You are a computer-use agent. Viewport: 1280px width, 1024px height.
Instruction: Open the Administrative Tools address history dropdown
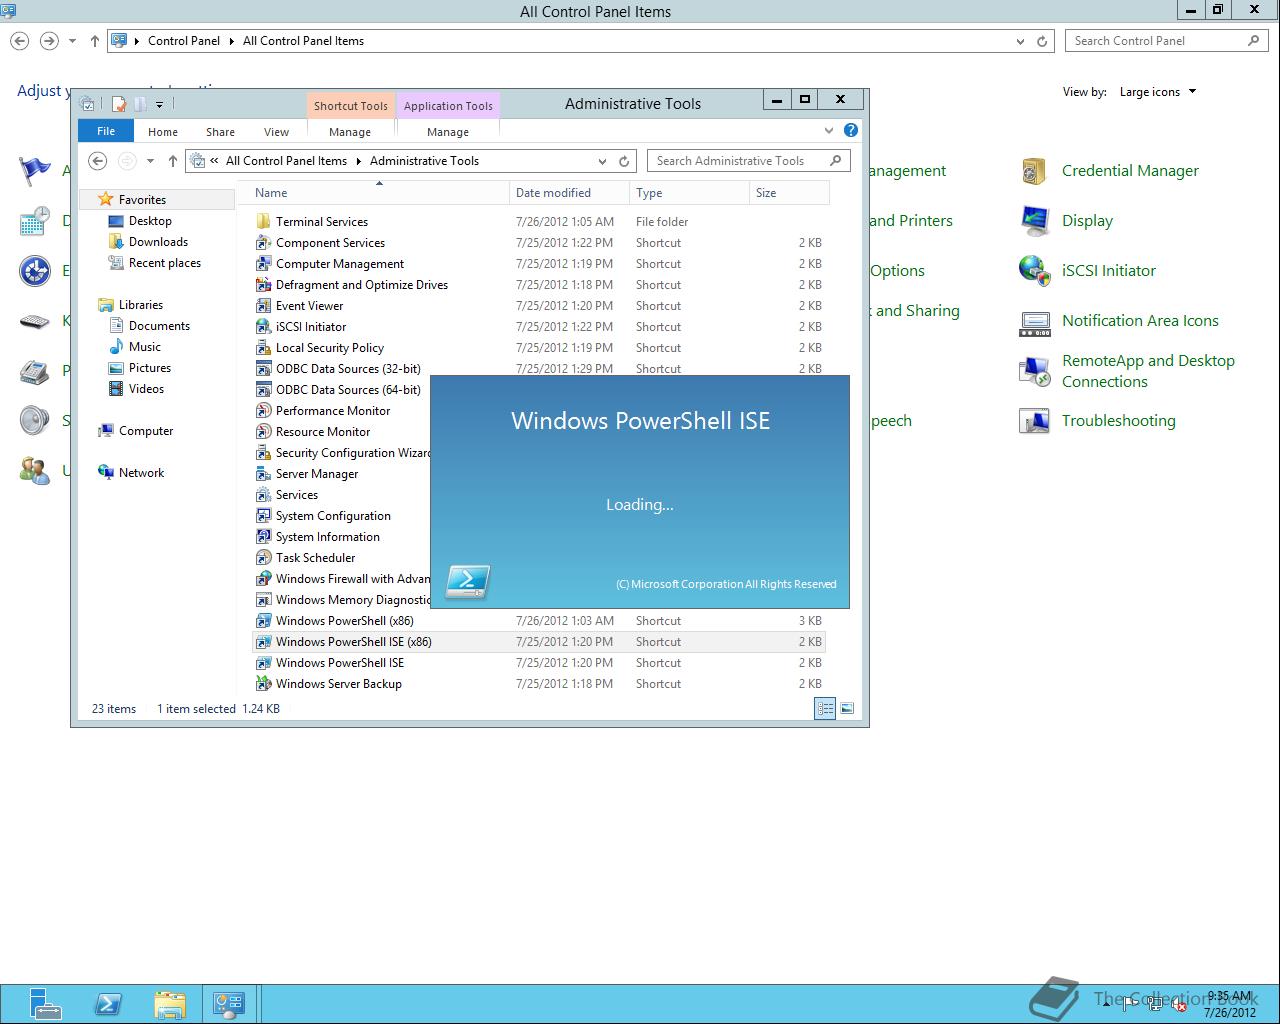click(x=602, y=161)
